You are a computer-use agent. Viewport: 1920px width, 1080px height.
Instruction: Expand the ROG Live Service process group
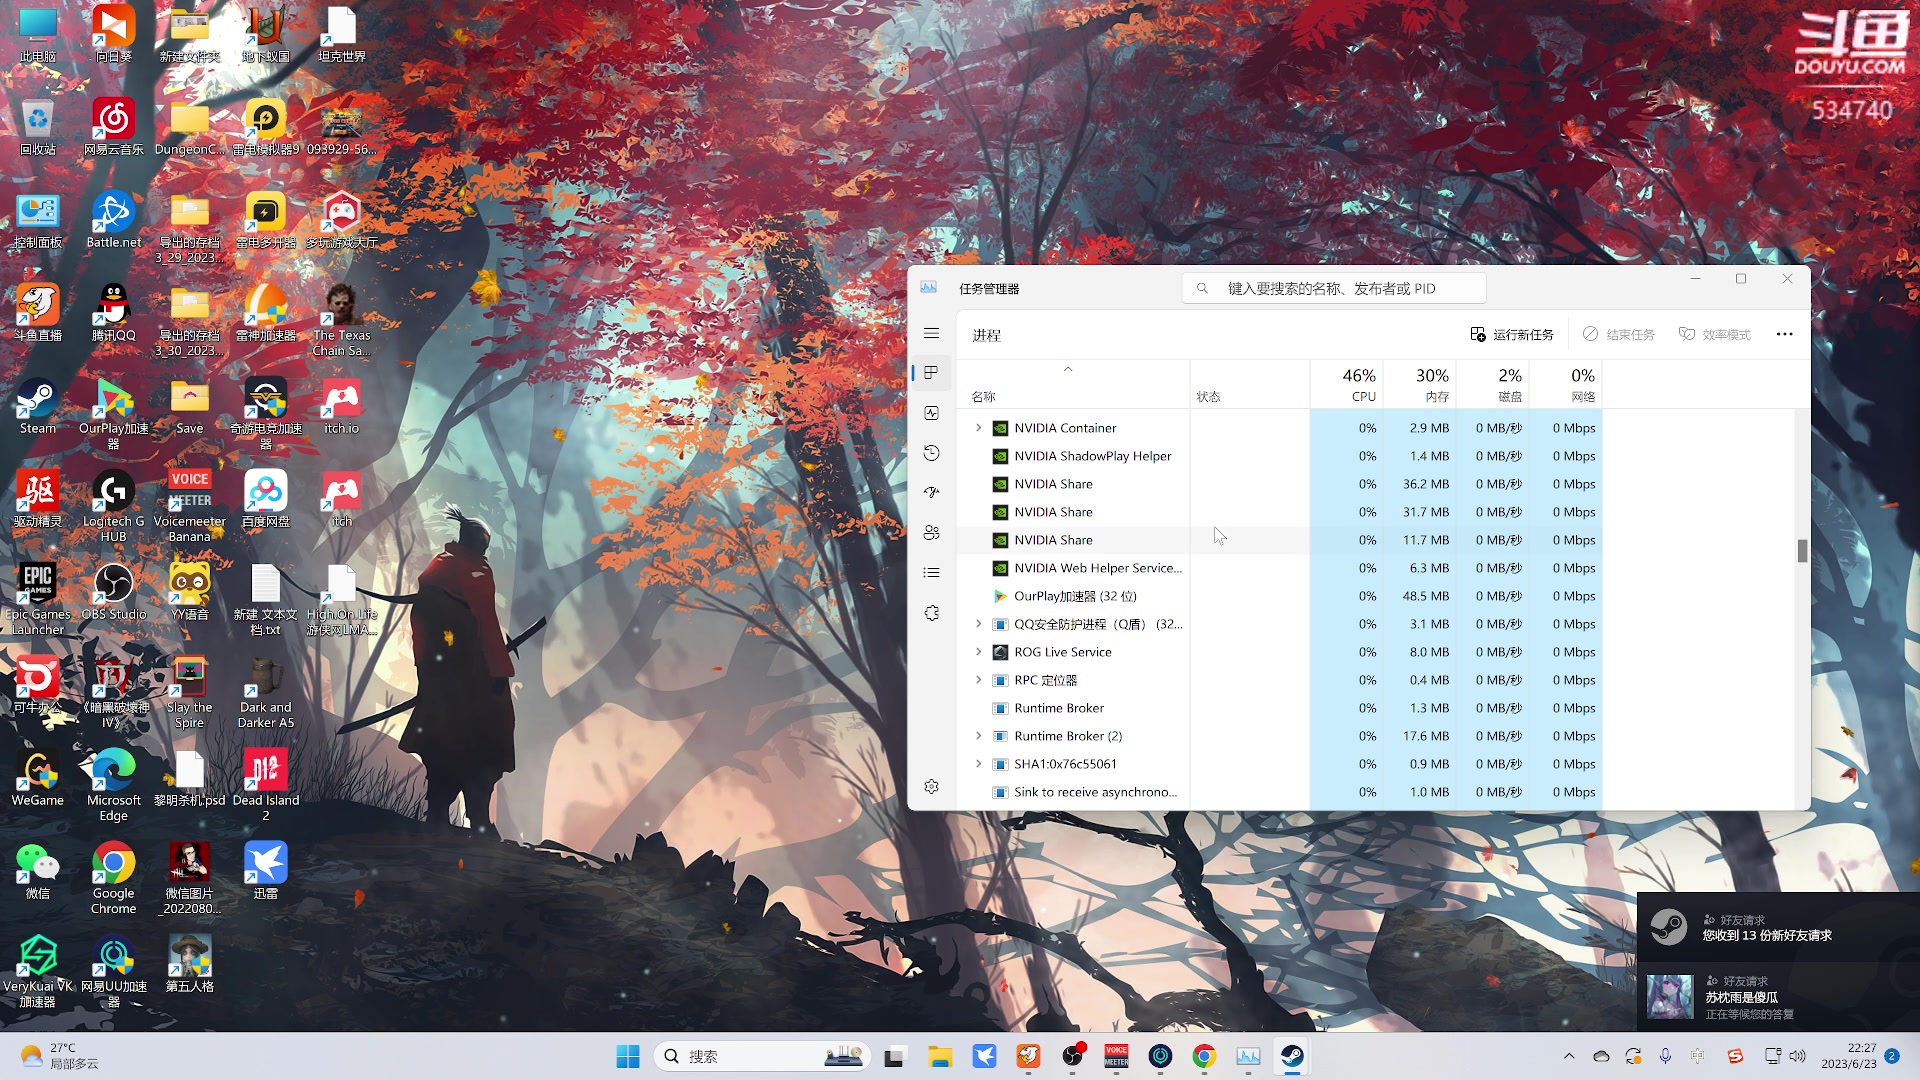pyautogui.click(x=978, y=652)
